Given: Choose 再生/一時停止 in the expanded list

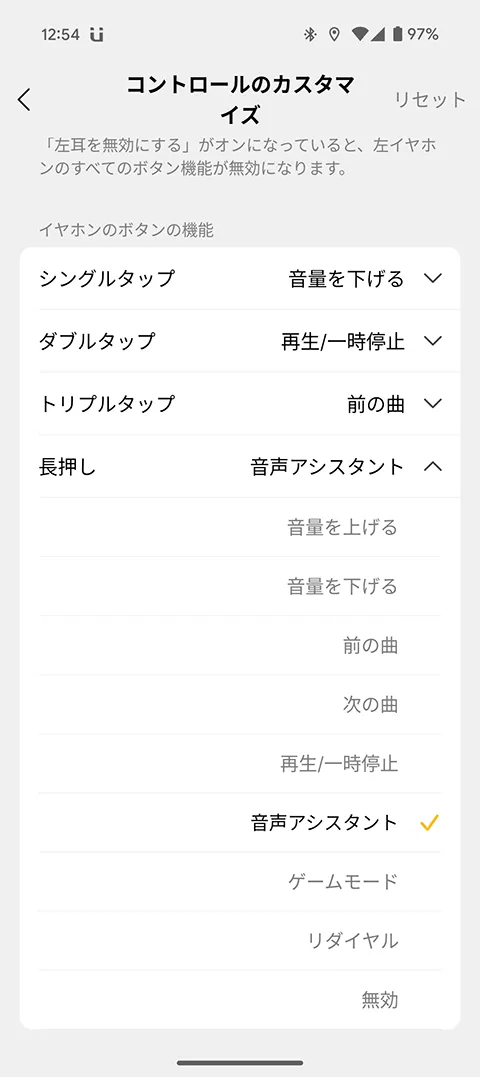Looking at the screenshot, I should coord(240,764).
